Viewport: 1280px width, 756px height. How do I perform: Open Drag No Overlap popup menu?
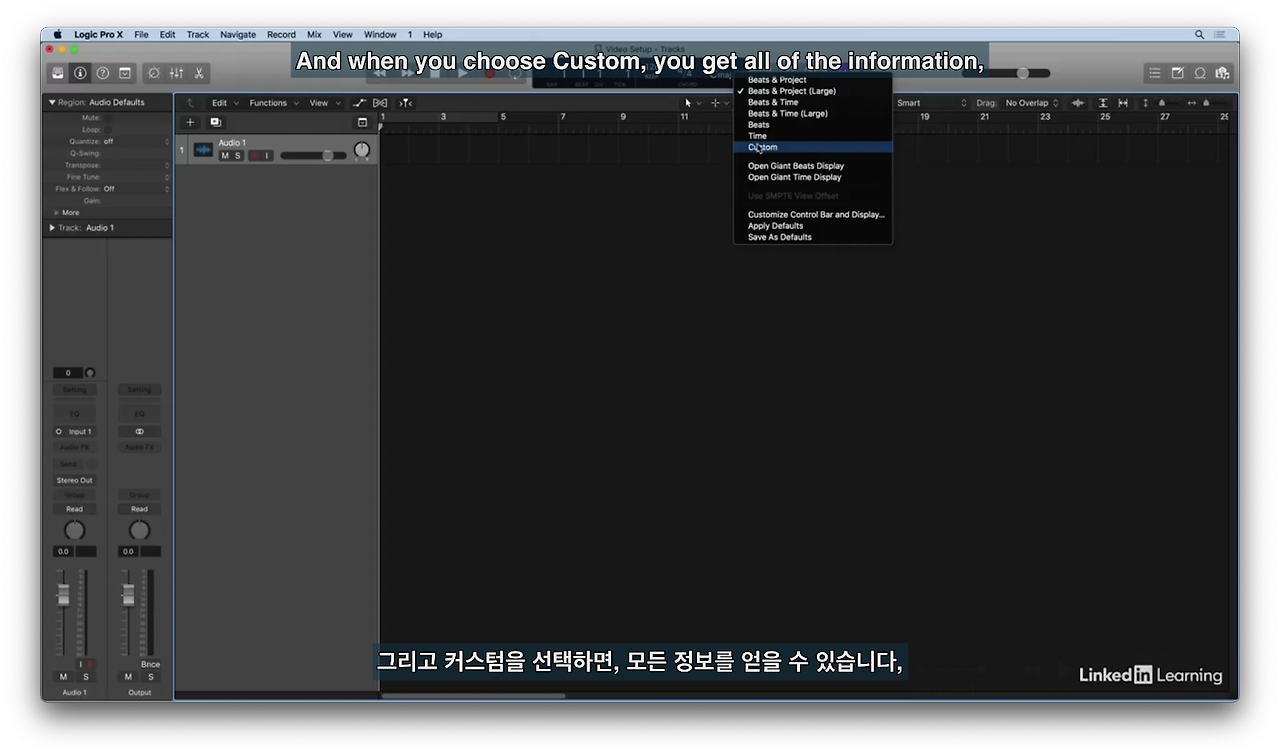coord(1032,103)
